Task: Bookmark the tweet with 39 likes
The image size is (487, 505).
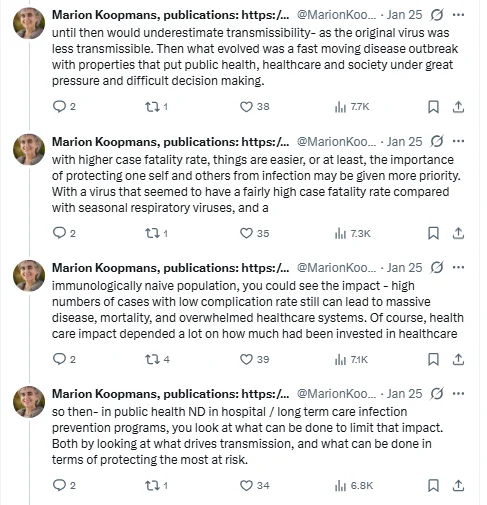Action: [433, 359]
